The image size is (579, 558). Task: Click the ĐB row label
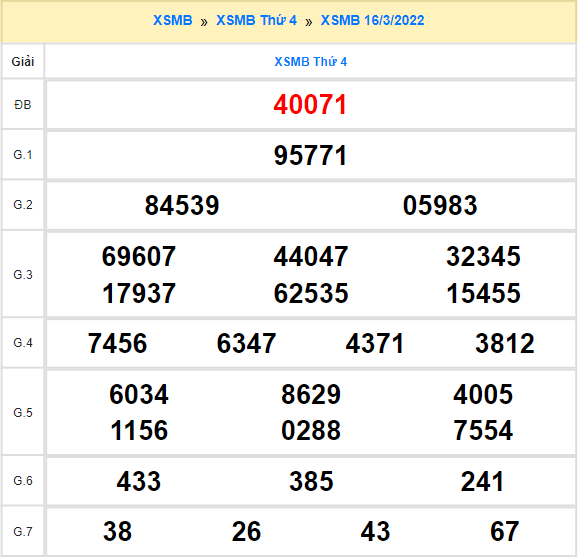point(23,105)
